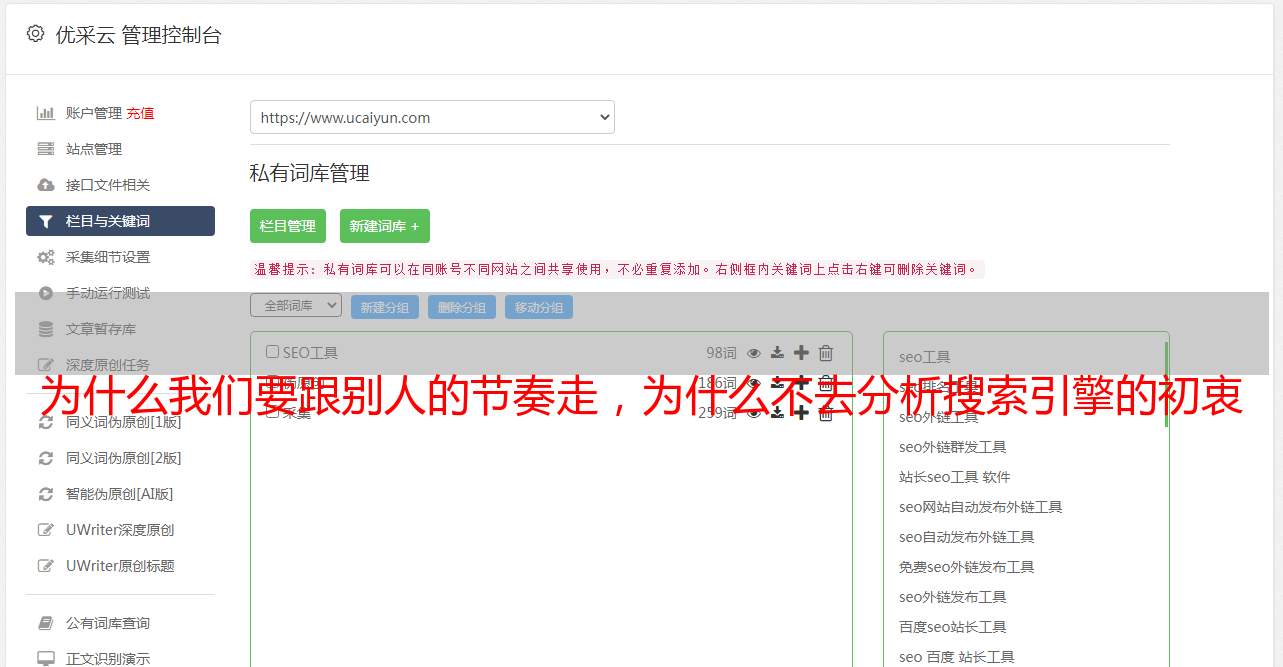This screenshot has height=667, width=1283.
Task: Click the red 充值 link
Action: click(x=140, y=113)
